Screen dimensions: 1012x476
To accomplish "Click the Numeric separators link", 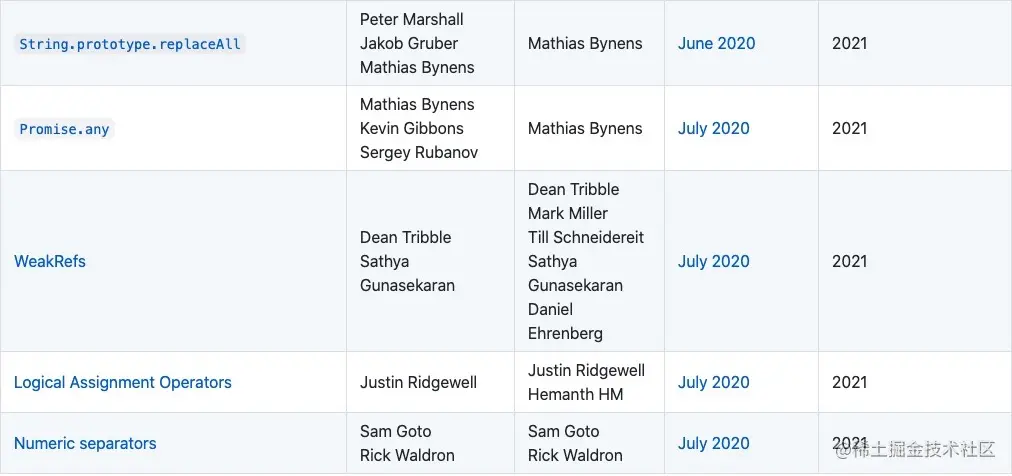I will tap(85, 444).
